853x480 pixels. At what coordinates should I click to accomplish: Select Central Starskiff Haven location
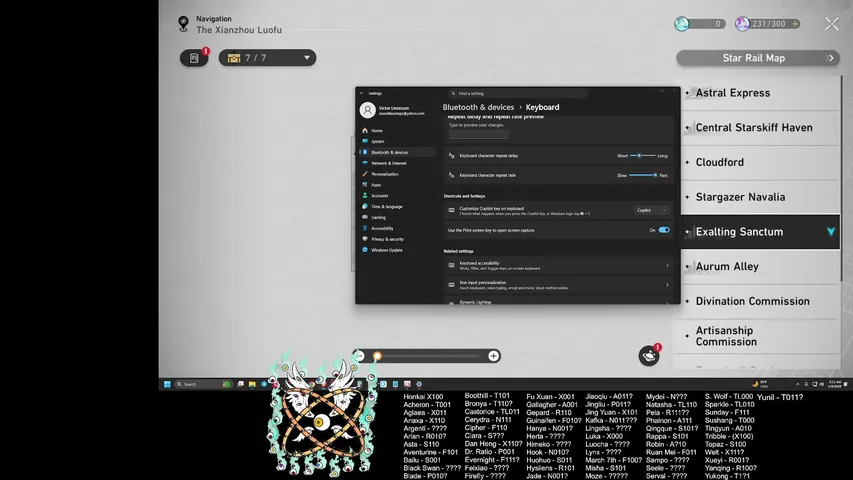[759, 128]
